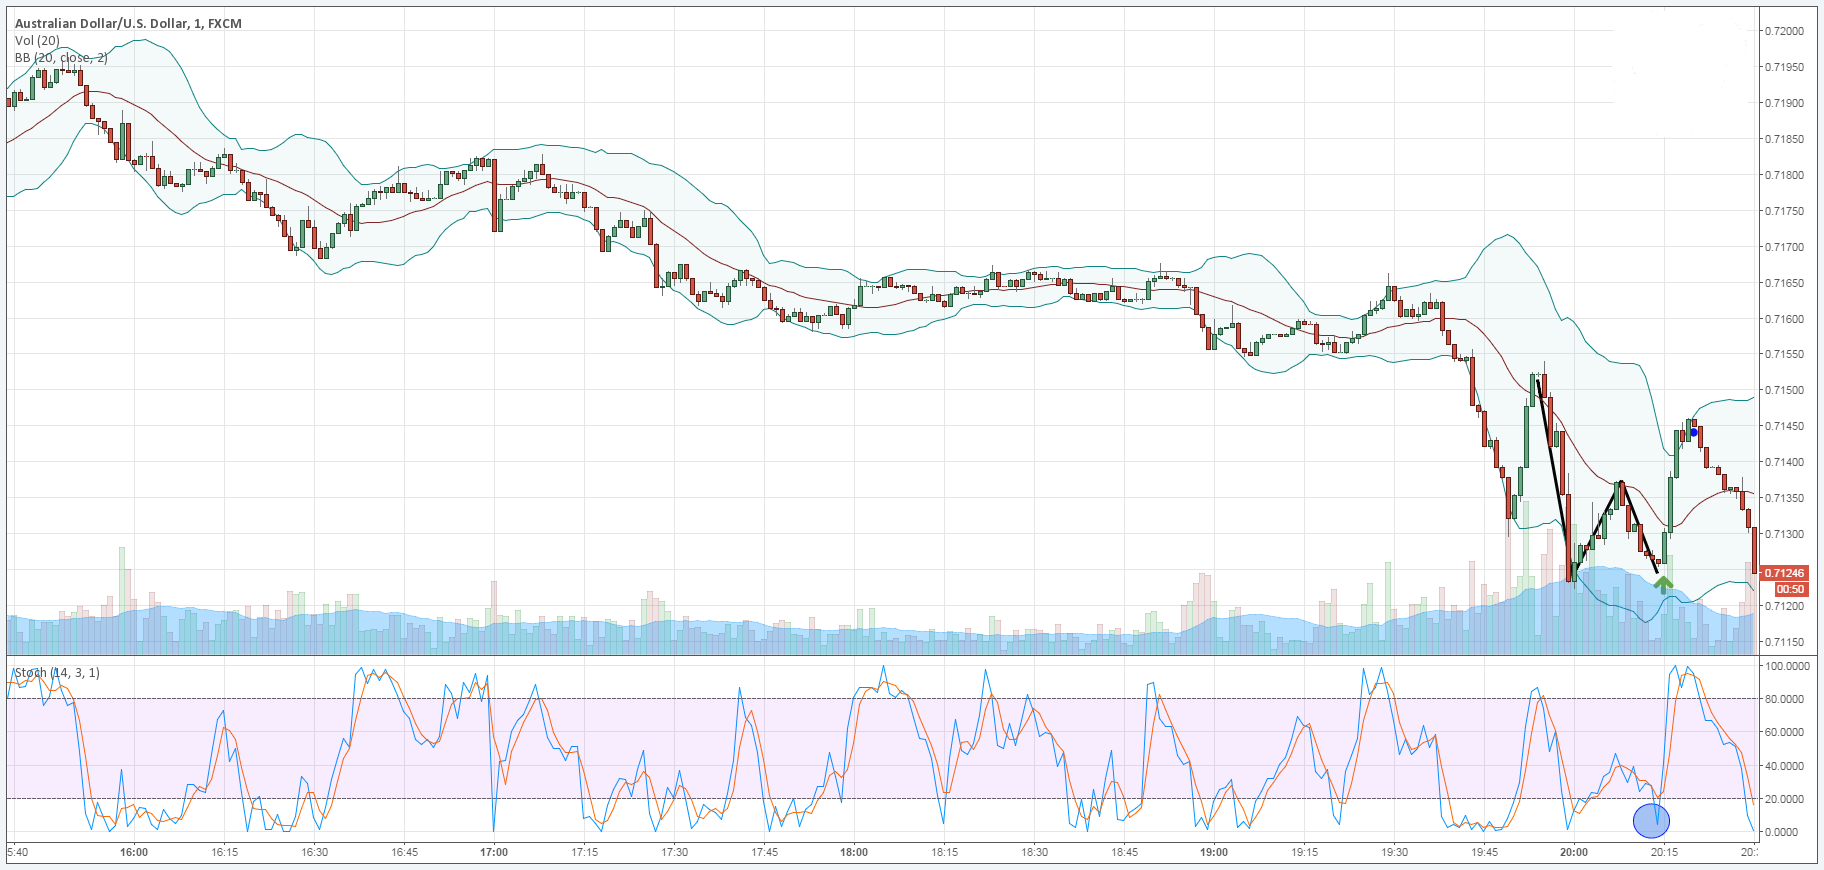1824x870 pixels.
Task: Select the blue circle on the Stochastic pane
Action: point(1651,821)
